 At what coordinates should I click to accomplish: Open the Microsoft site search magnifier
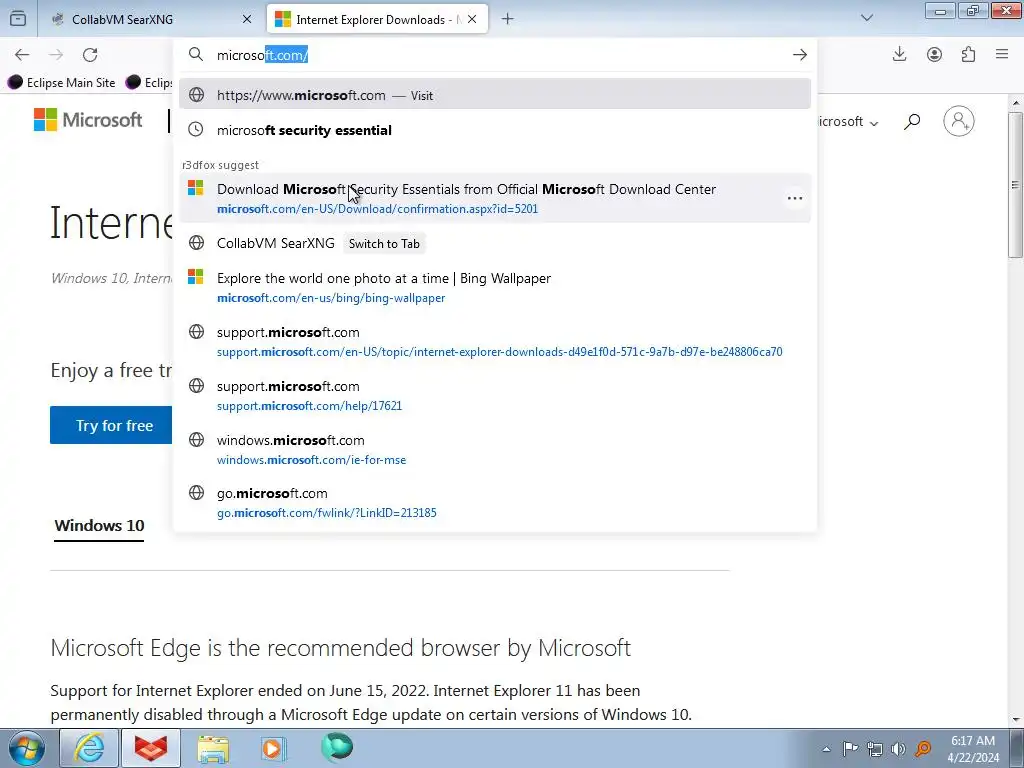pos(912,121)
